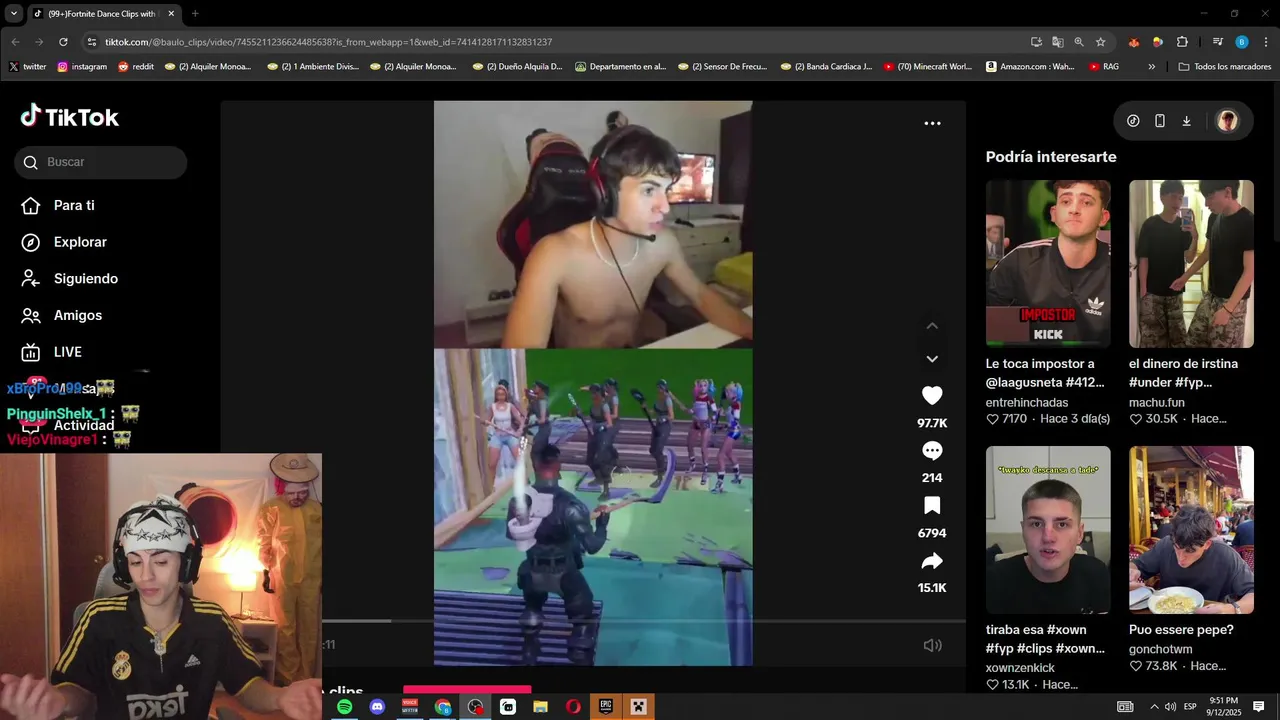Open the reddit bookmark

[x=136, y=67]
